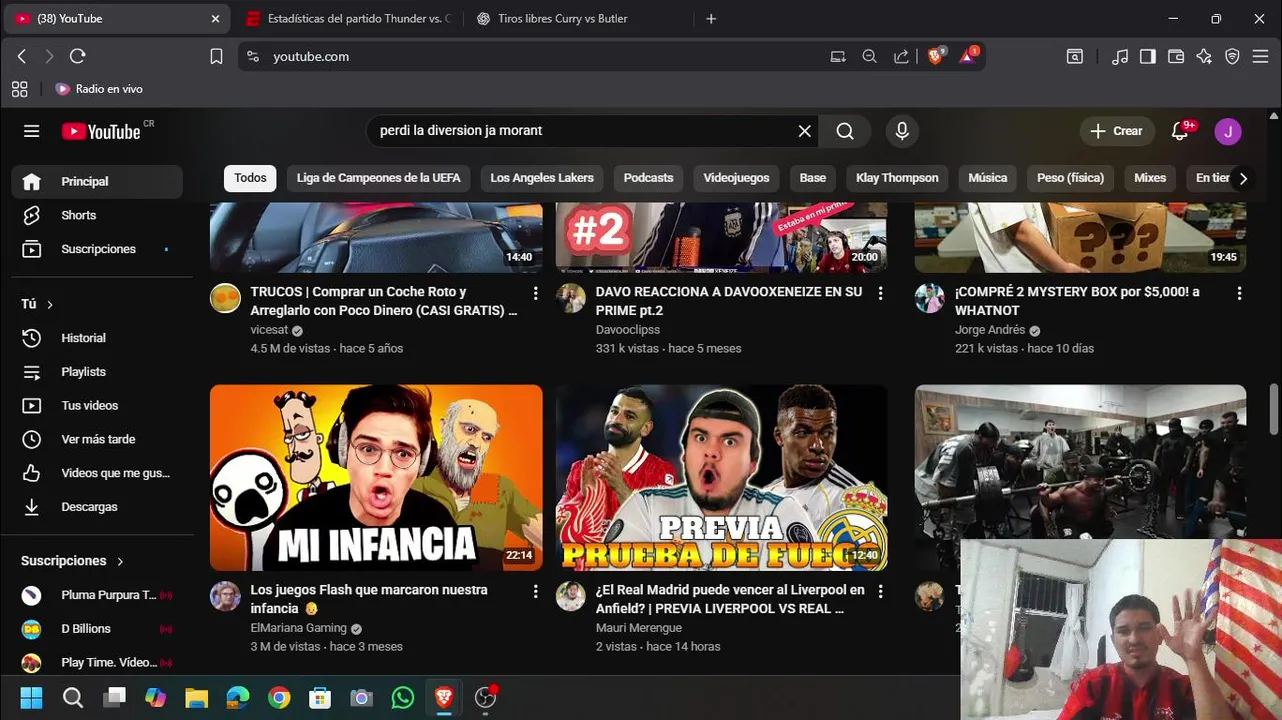Clear the search box text
Viewport: 1282px width, 720px height.
[804, 131]
